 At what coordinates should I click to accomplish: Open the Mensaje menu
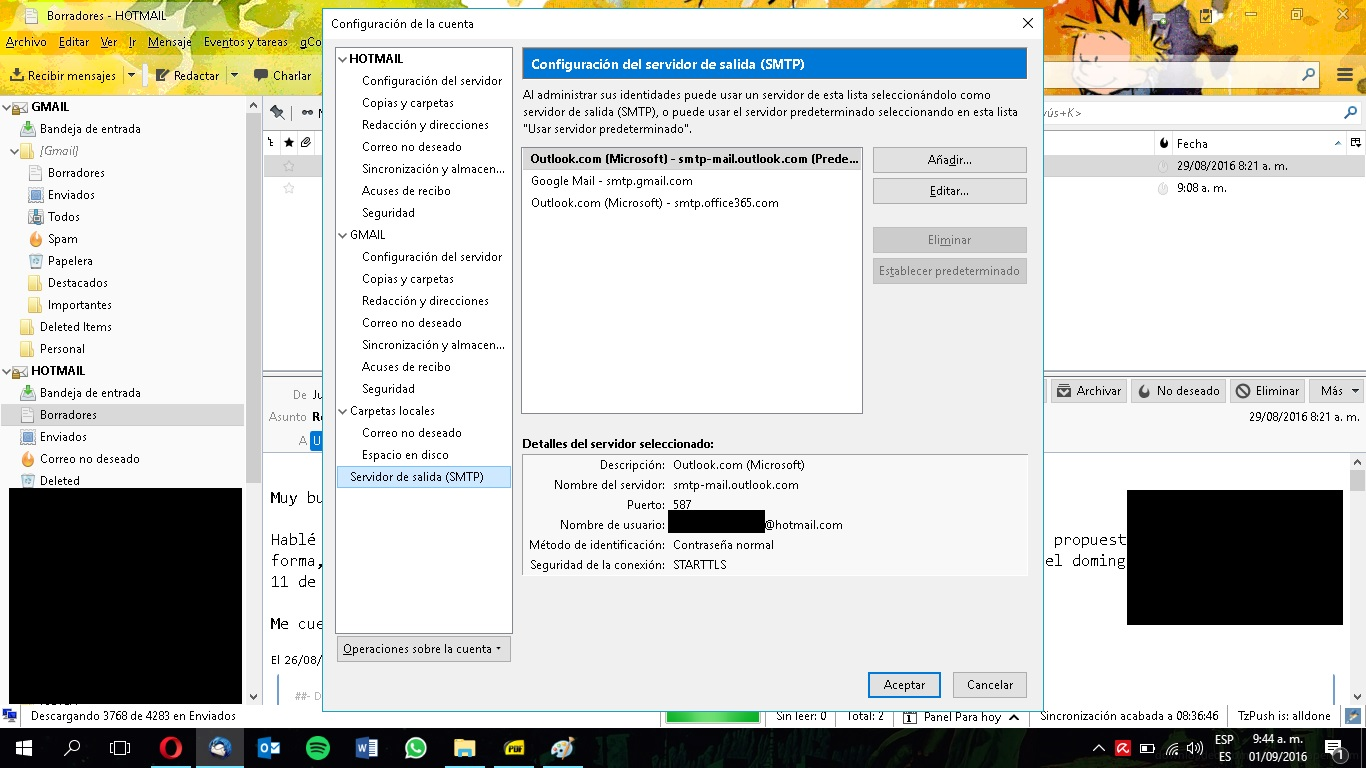point(170,42)
